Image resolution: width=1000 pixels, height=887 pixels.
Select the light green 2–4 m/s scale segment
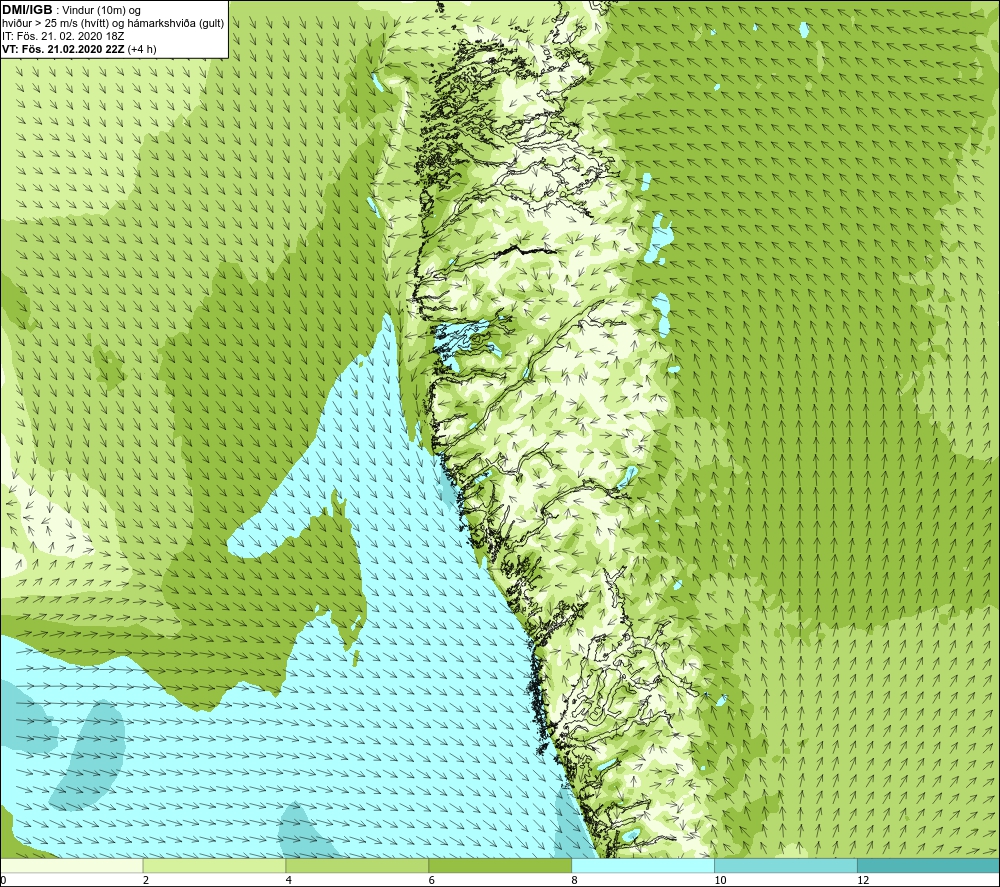[214, 865]
